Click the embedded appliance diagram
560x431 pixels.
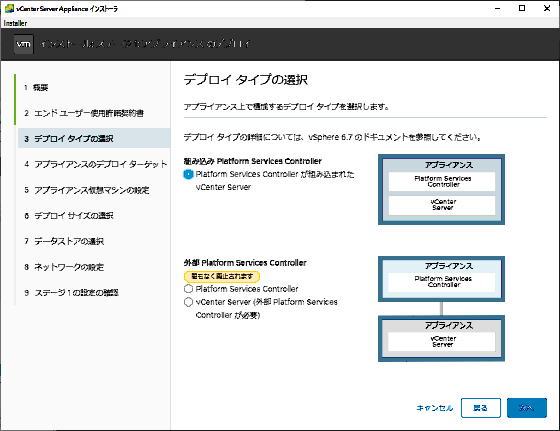(441, 190)
